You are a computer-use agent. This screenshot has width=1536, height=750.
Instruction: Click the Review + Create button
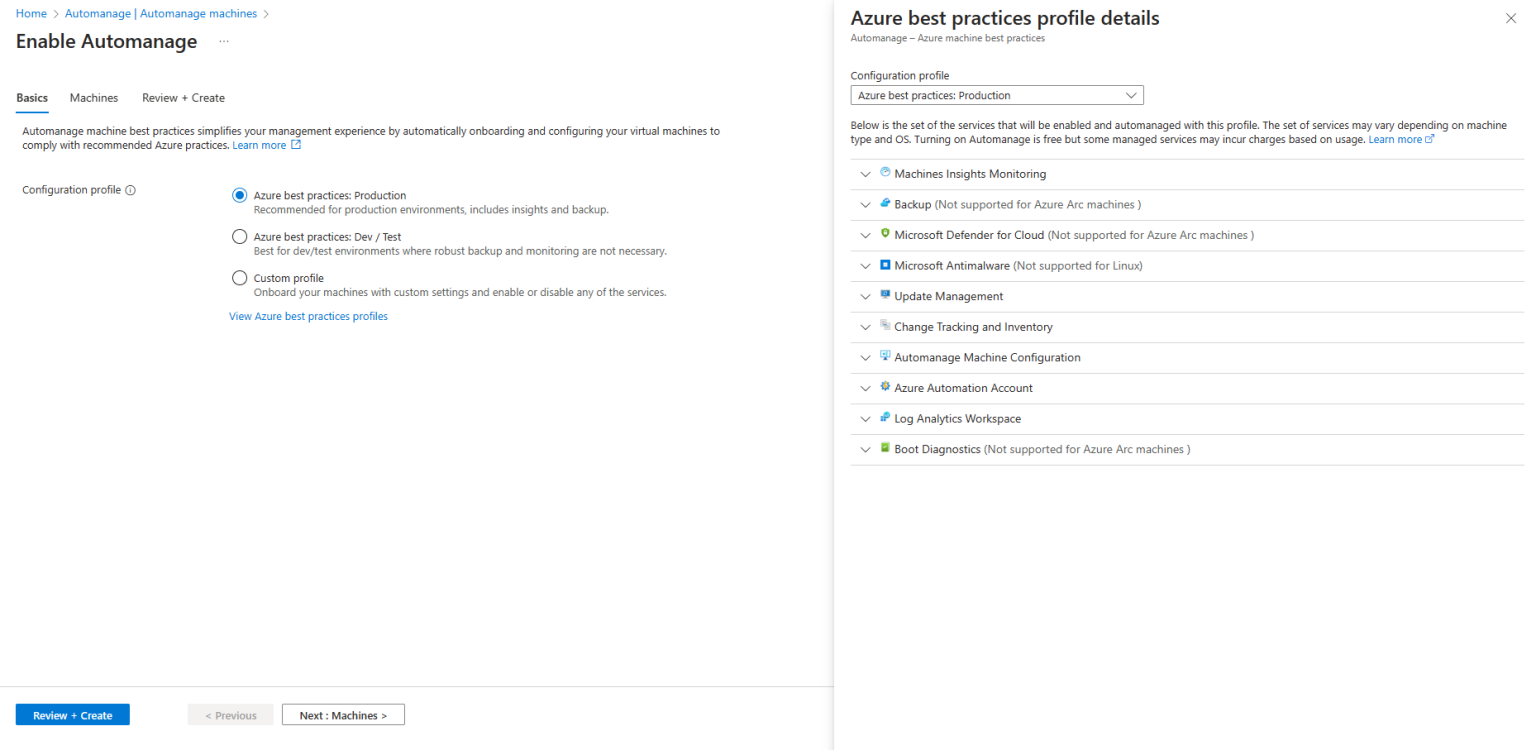click(x=71, y=714)
